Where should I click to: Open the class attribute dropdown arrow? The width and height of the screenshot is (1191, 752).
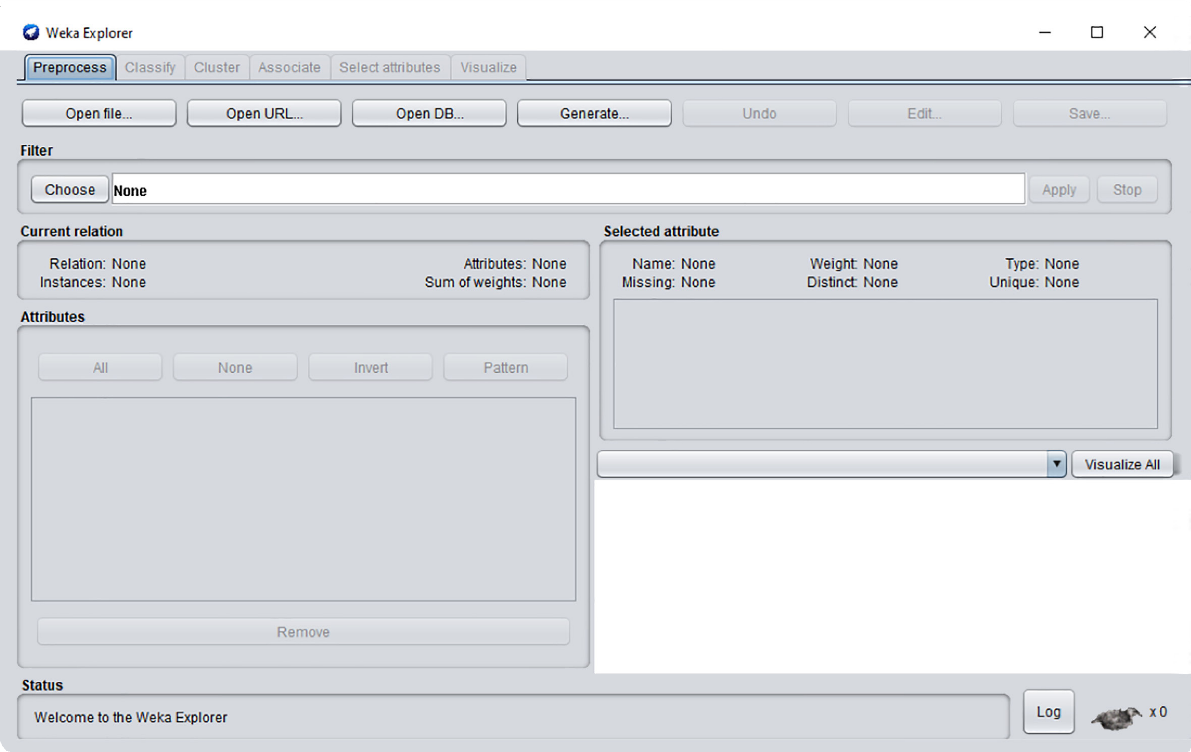[1056, 464]
